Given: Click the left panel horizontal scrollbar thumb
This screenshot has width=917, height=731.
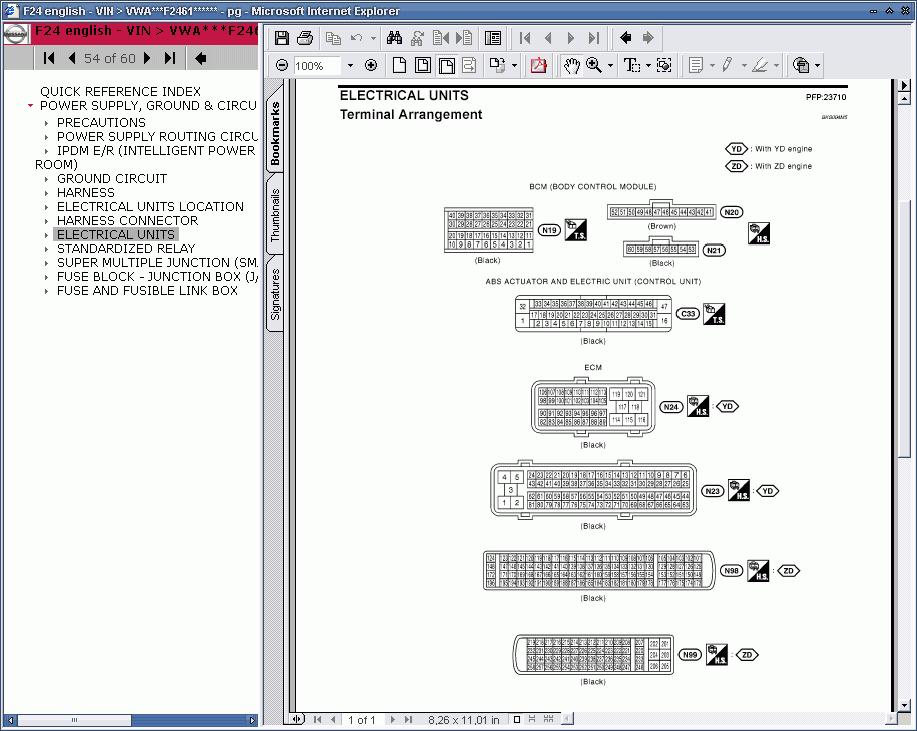Looking at the screenshot, I should coord(74,720).
